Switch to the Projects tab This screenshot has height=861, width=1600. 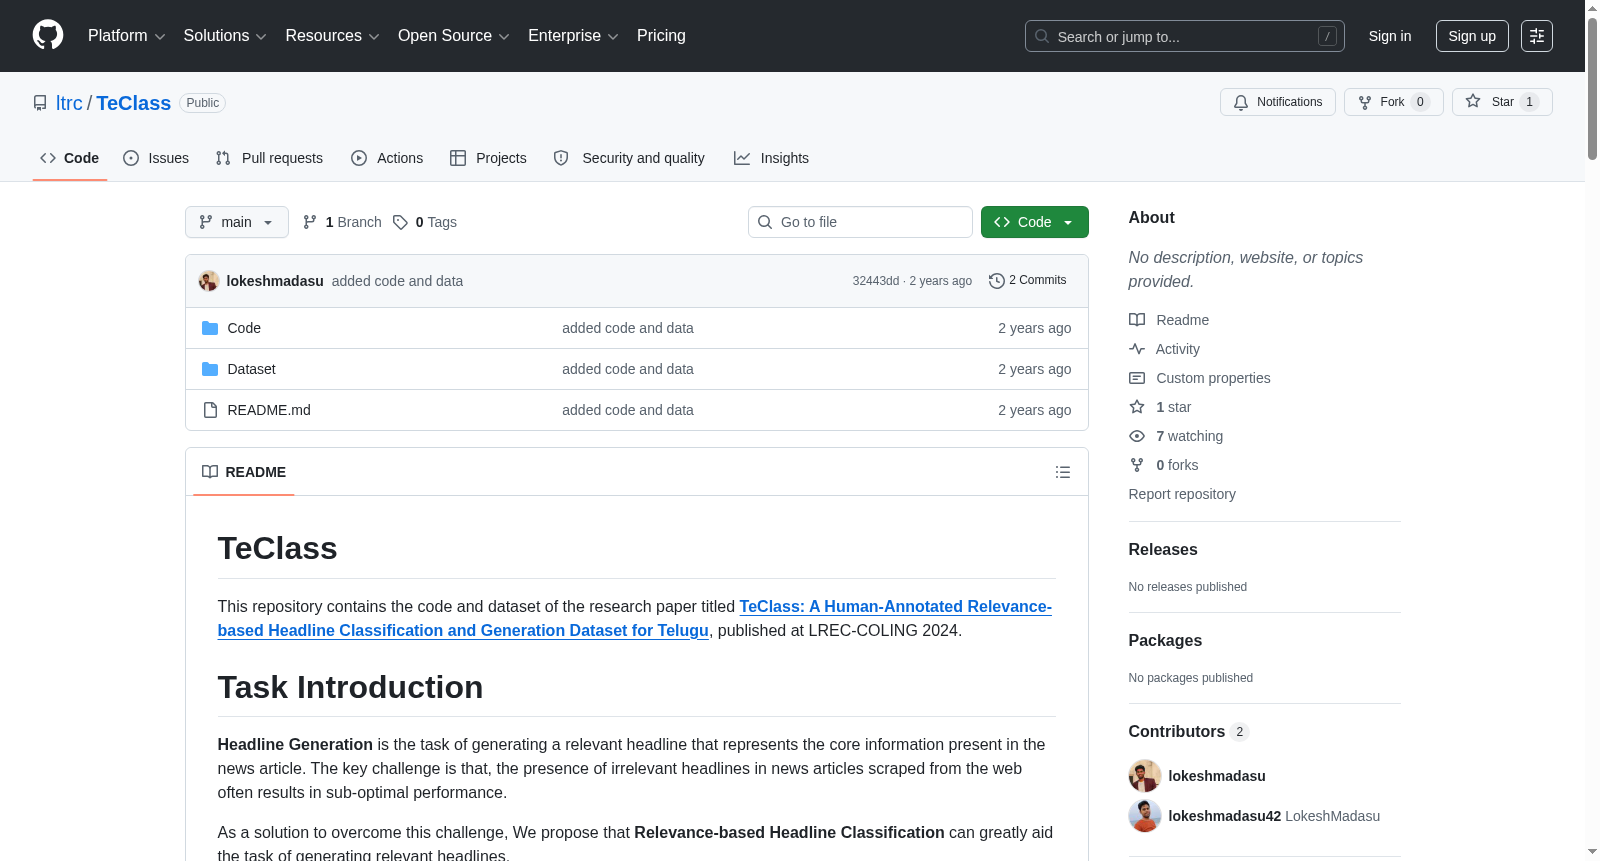coord(488,158)
